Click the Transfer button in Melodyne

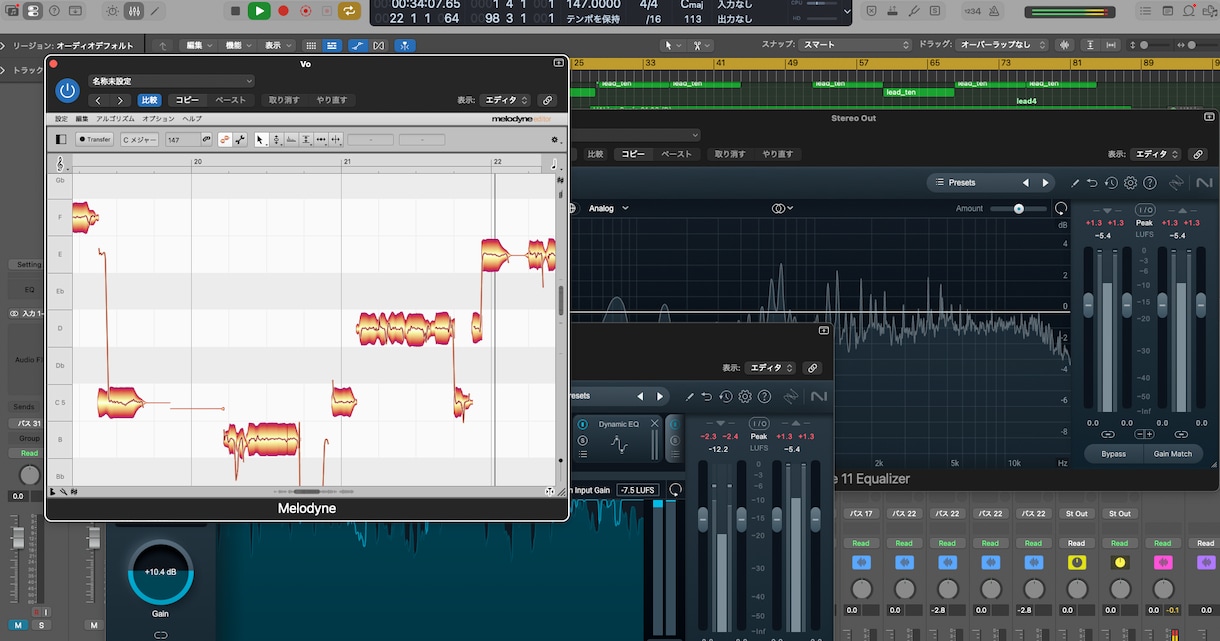(x=95, y=140)
